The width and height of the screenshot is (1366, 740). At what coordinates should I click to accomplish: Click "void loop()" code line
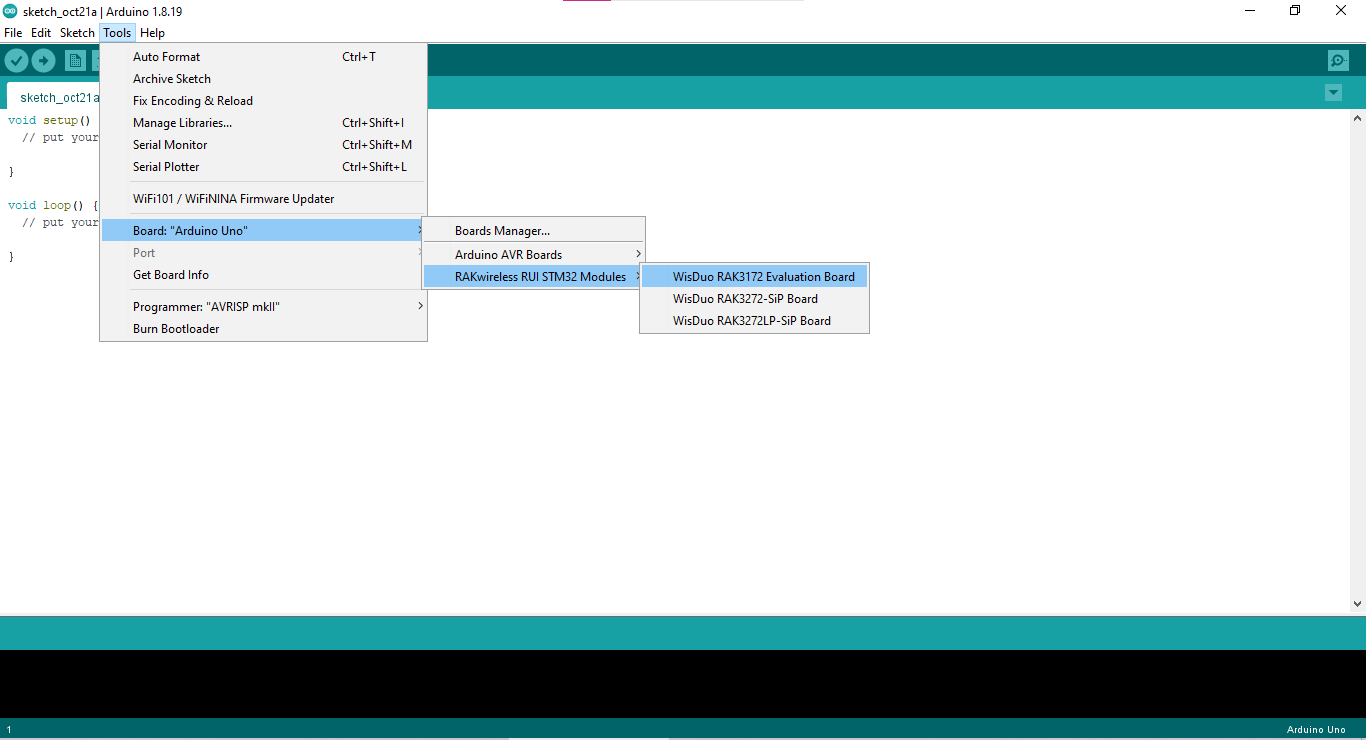pos(53,205)
